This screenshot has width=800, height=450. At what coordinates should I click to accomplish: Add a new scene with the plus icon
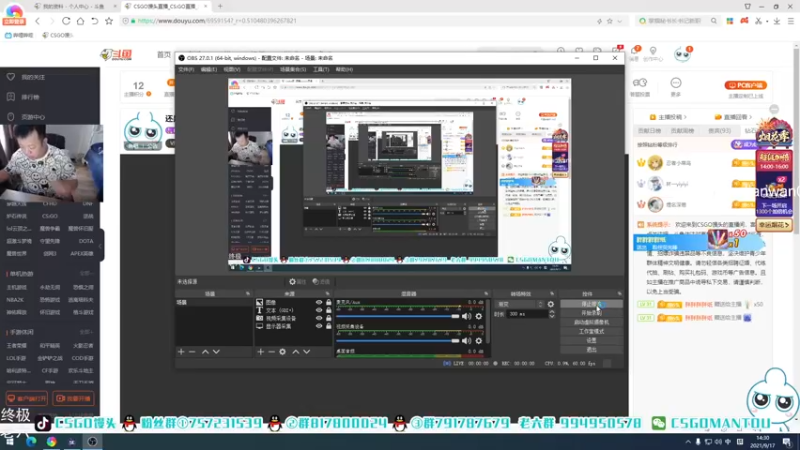click(x=181, y=352)
